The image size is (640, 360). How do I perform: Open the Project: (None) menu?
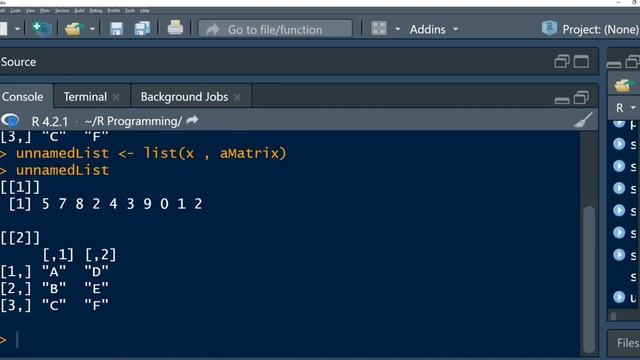[x=600, y=29]
